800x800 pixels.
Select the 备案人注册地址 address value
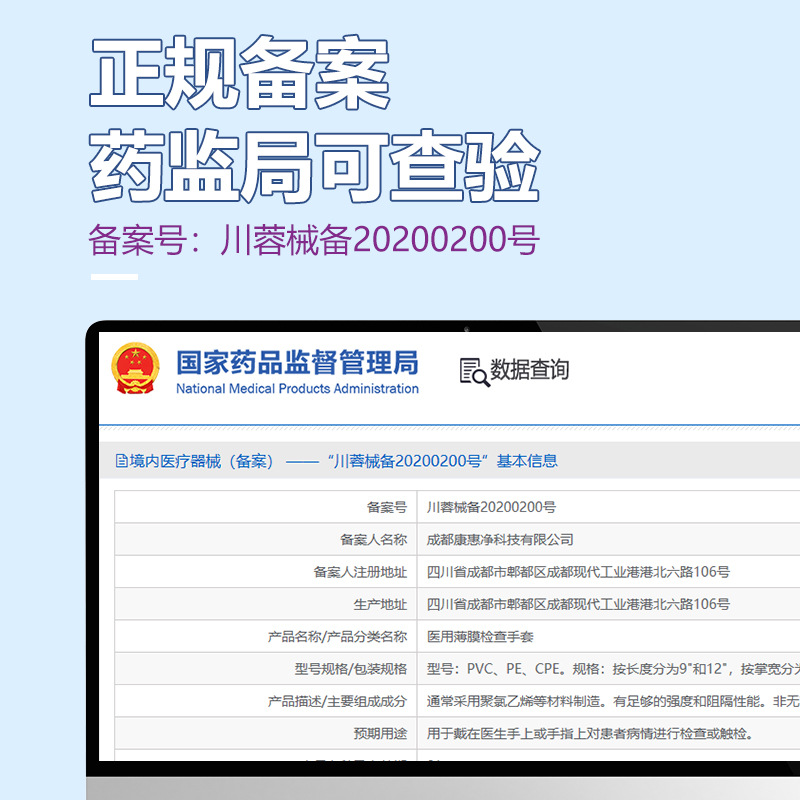(x=578, y=572)
